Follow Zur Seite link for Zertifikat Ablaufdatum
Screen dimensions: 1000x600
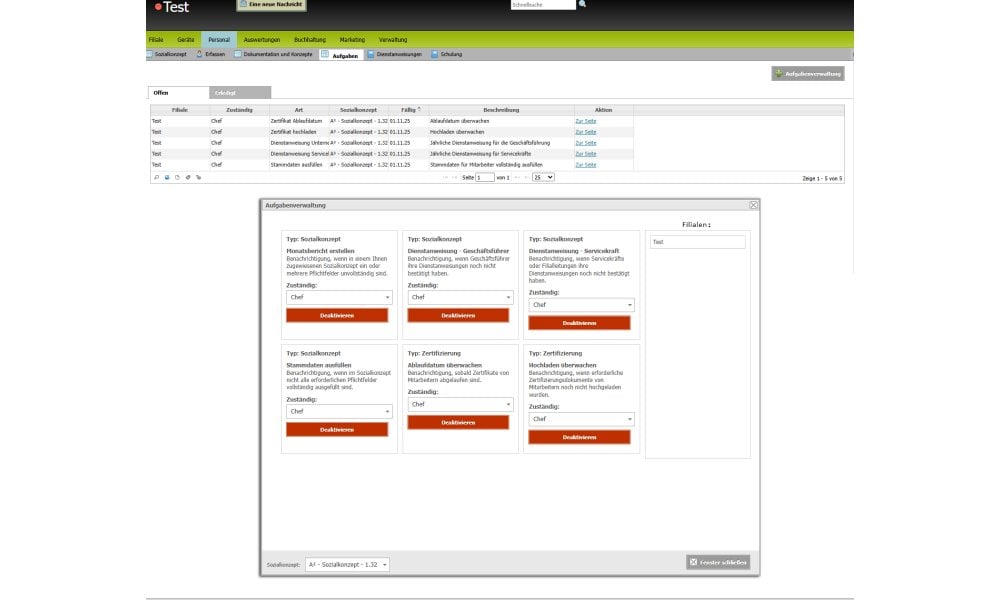pos(585,121)
